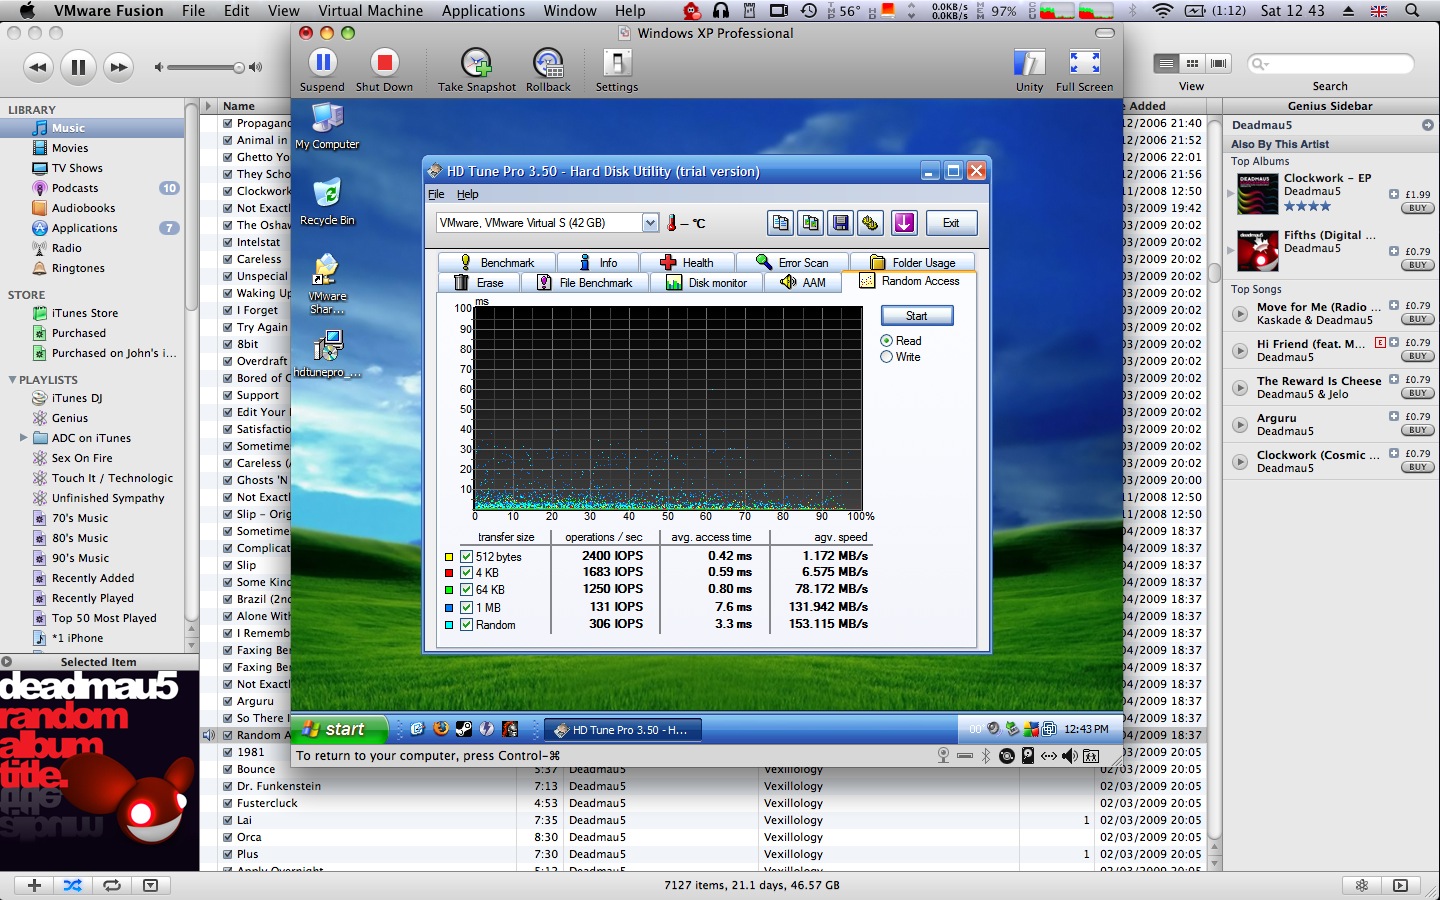This screenshot has height=900, width=1440.
Task: Click the iTunes Search field
Action: point(1335,64)
